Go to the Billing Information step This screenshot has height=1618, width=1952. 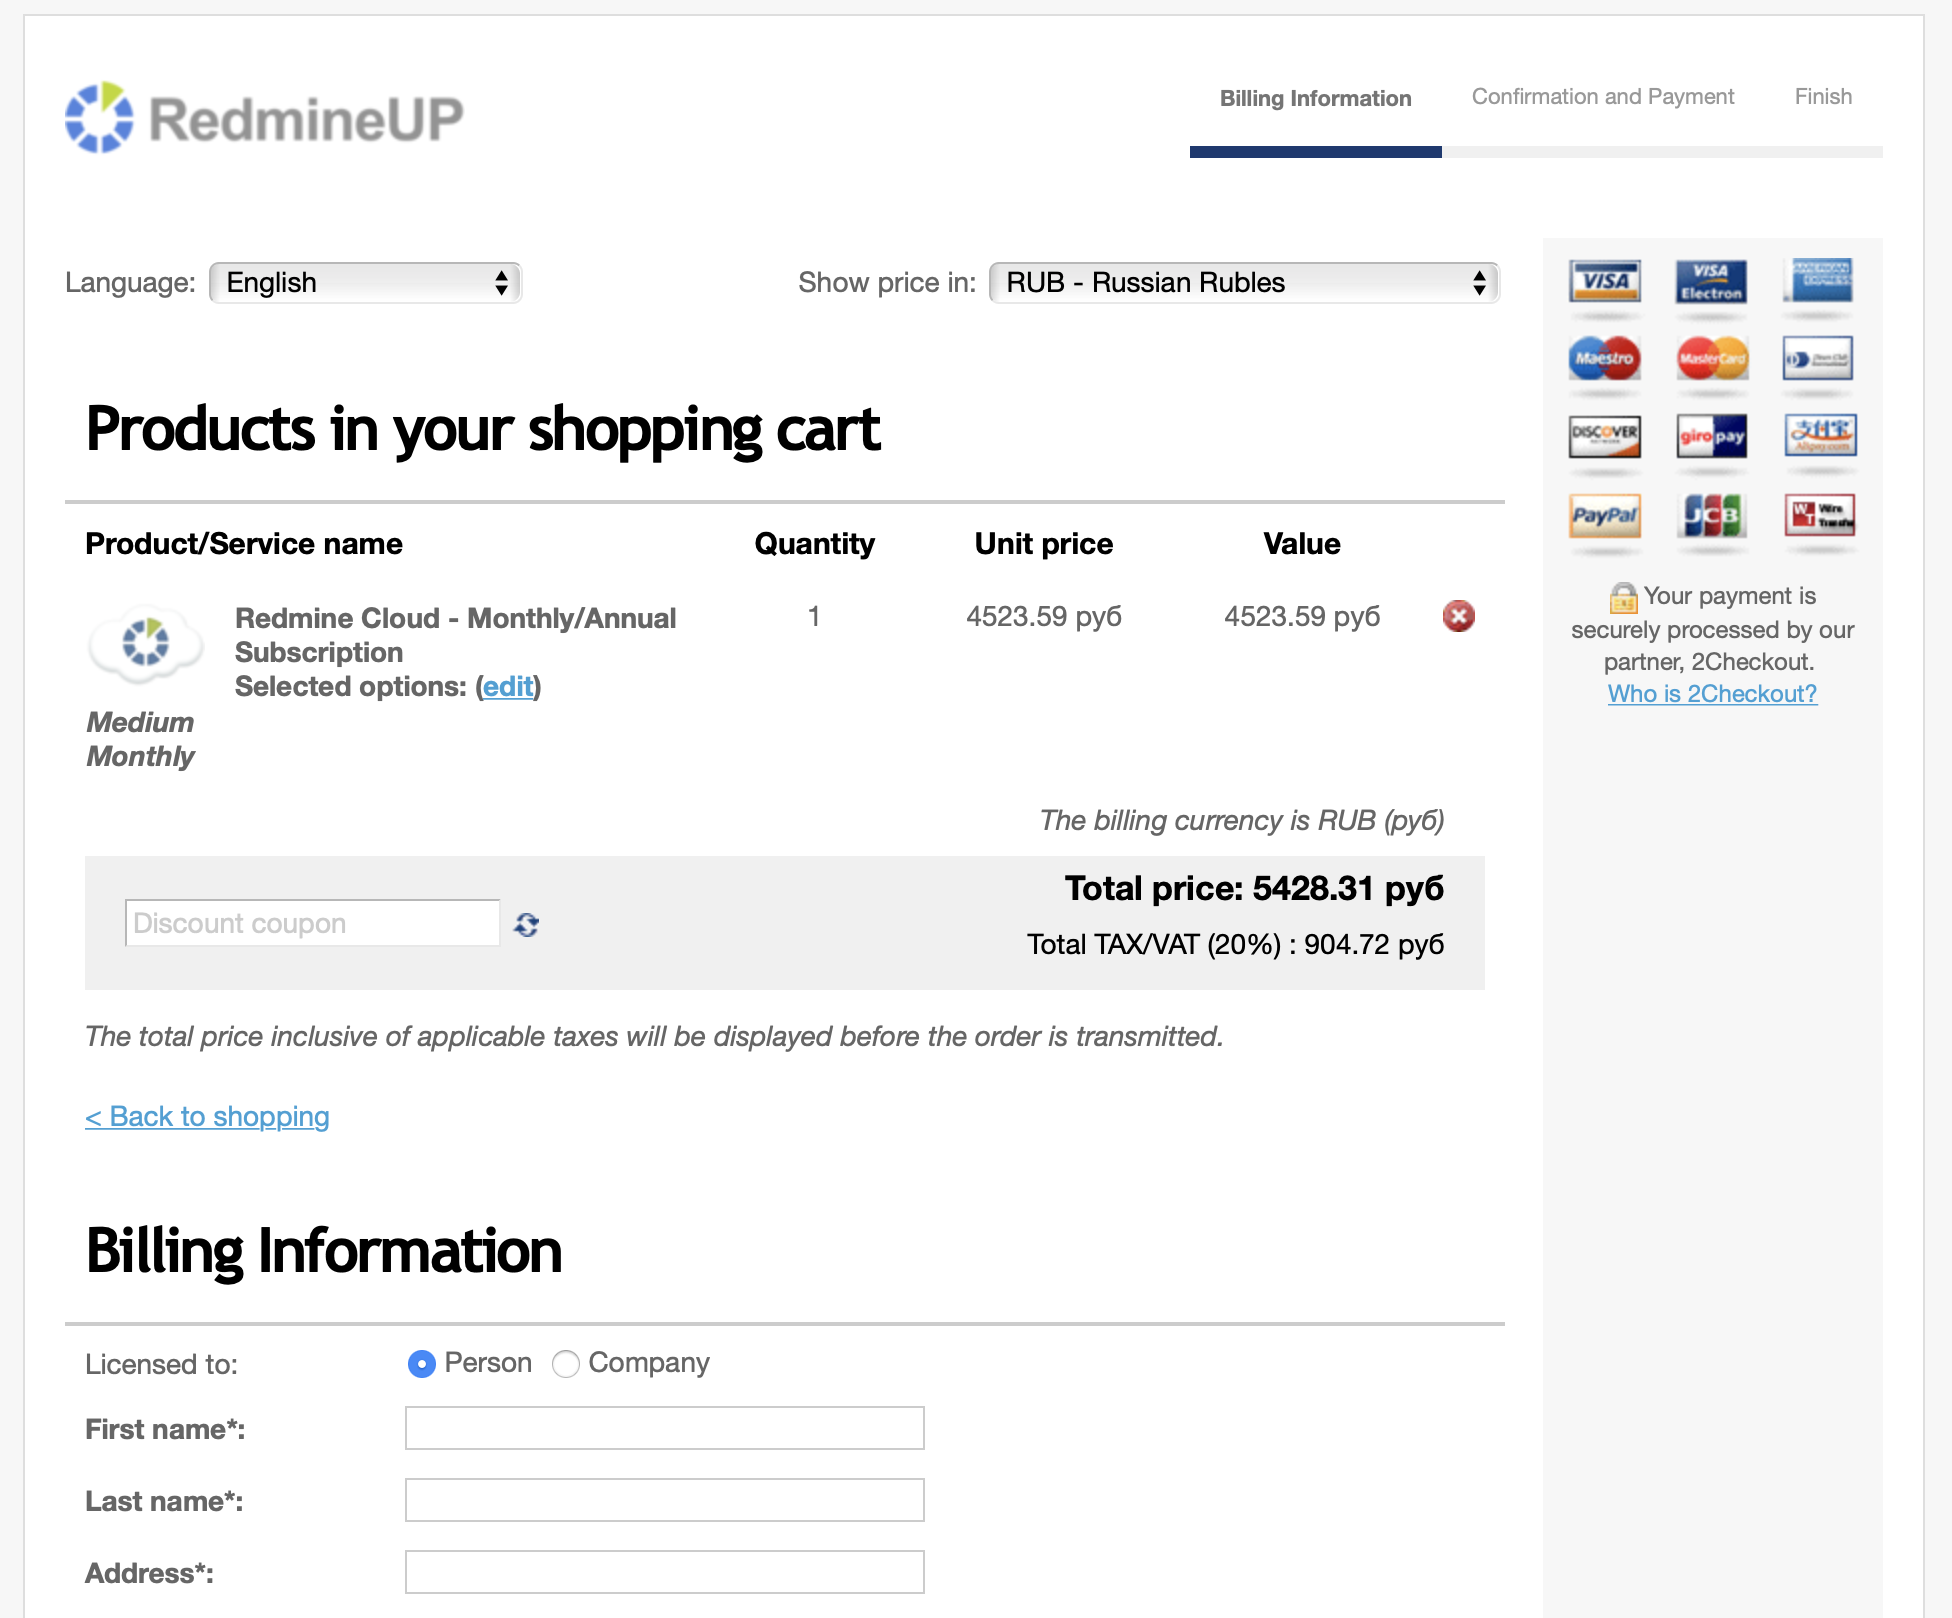pos(1316,98)
